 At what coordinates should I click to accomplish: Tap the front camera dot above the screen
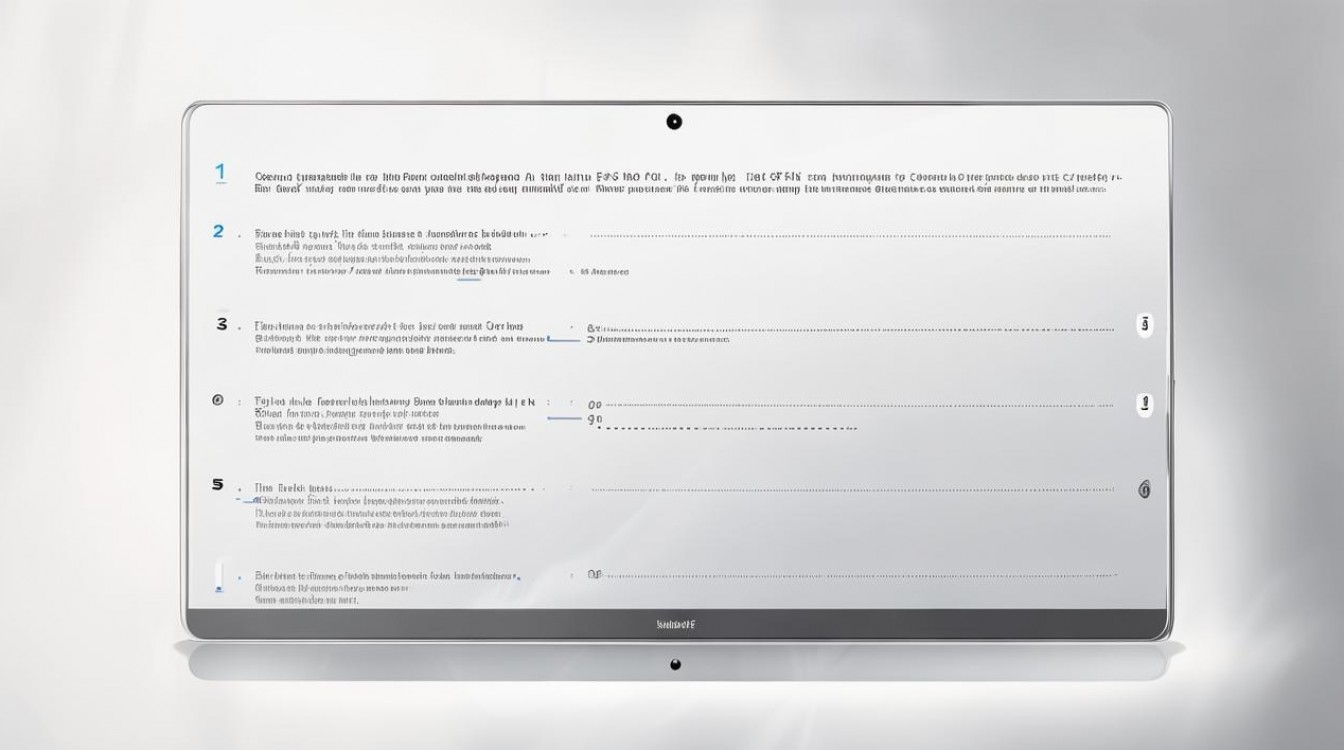674,122
